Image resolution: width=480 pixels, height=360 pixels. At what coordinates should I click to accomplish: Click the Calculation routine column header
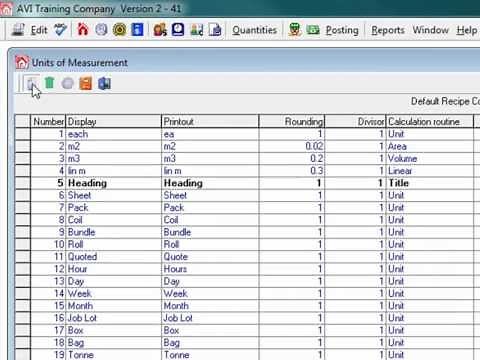pyautogui.click(x=430, y=121)
